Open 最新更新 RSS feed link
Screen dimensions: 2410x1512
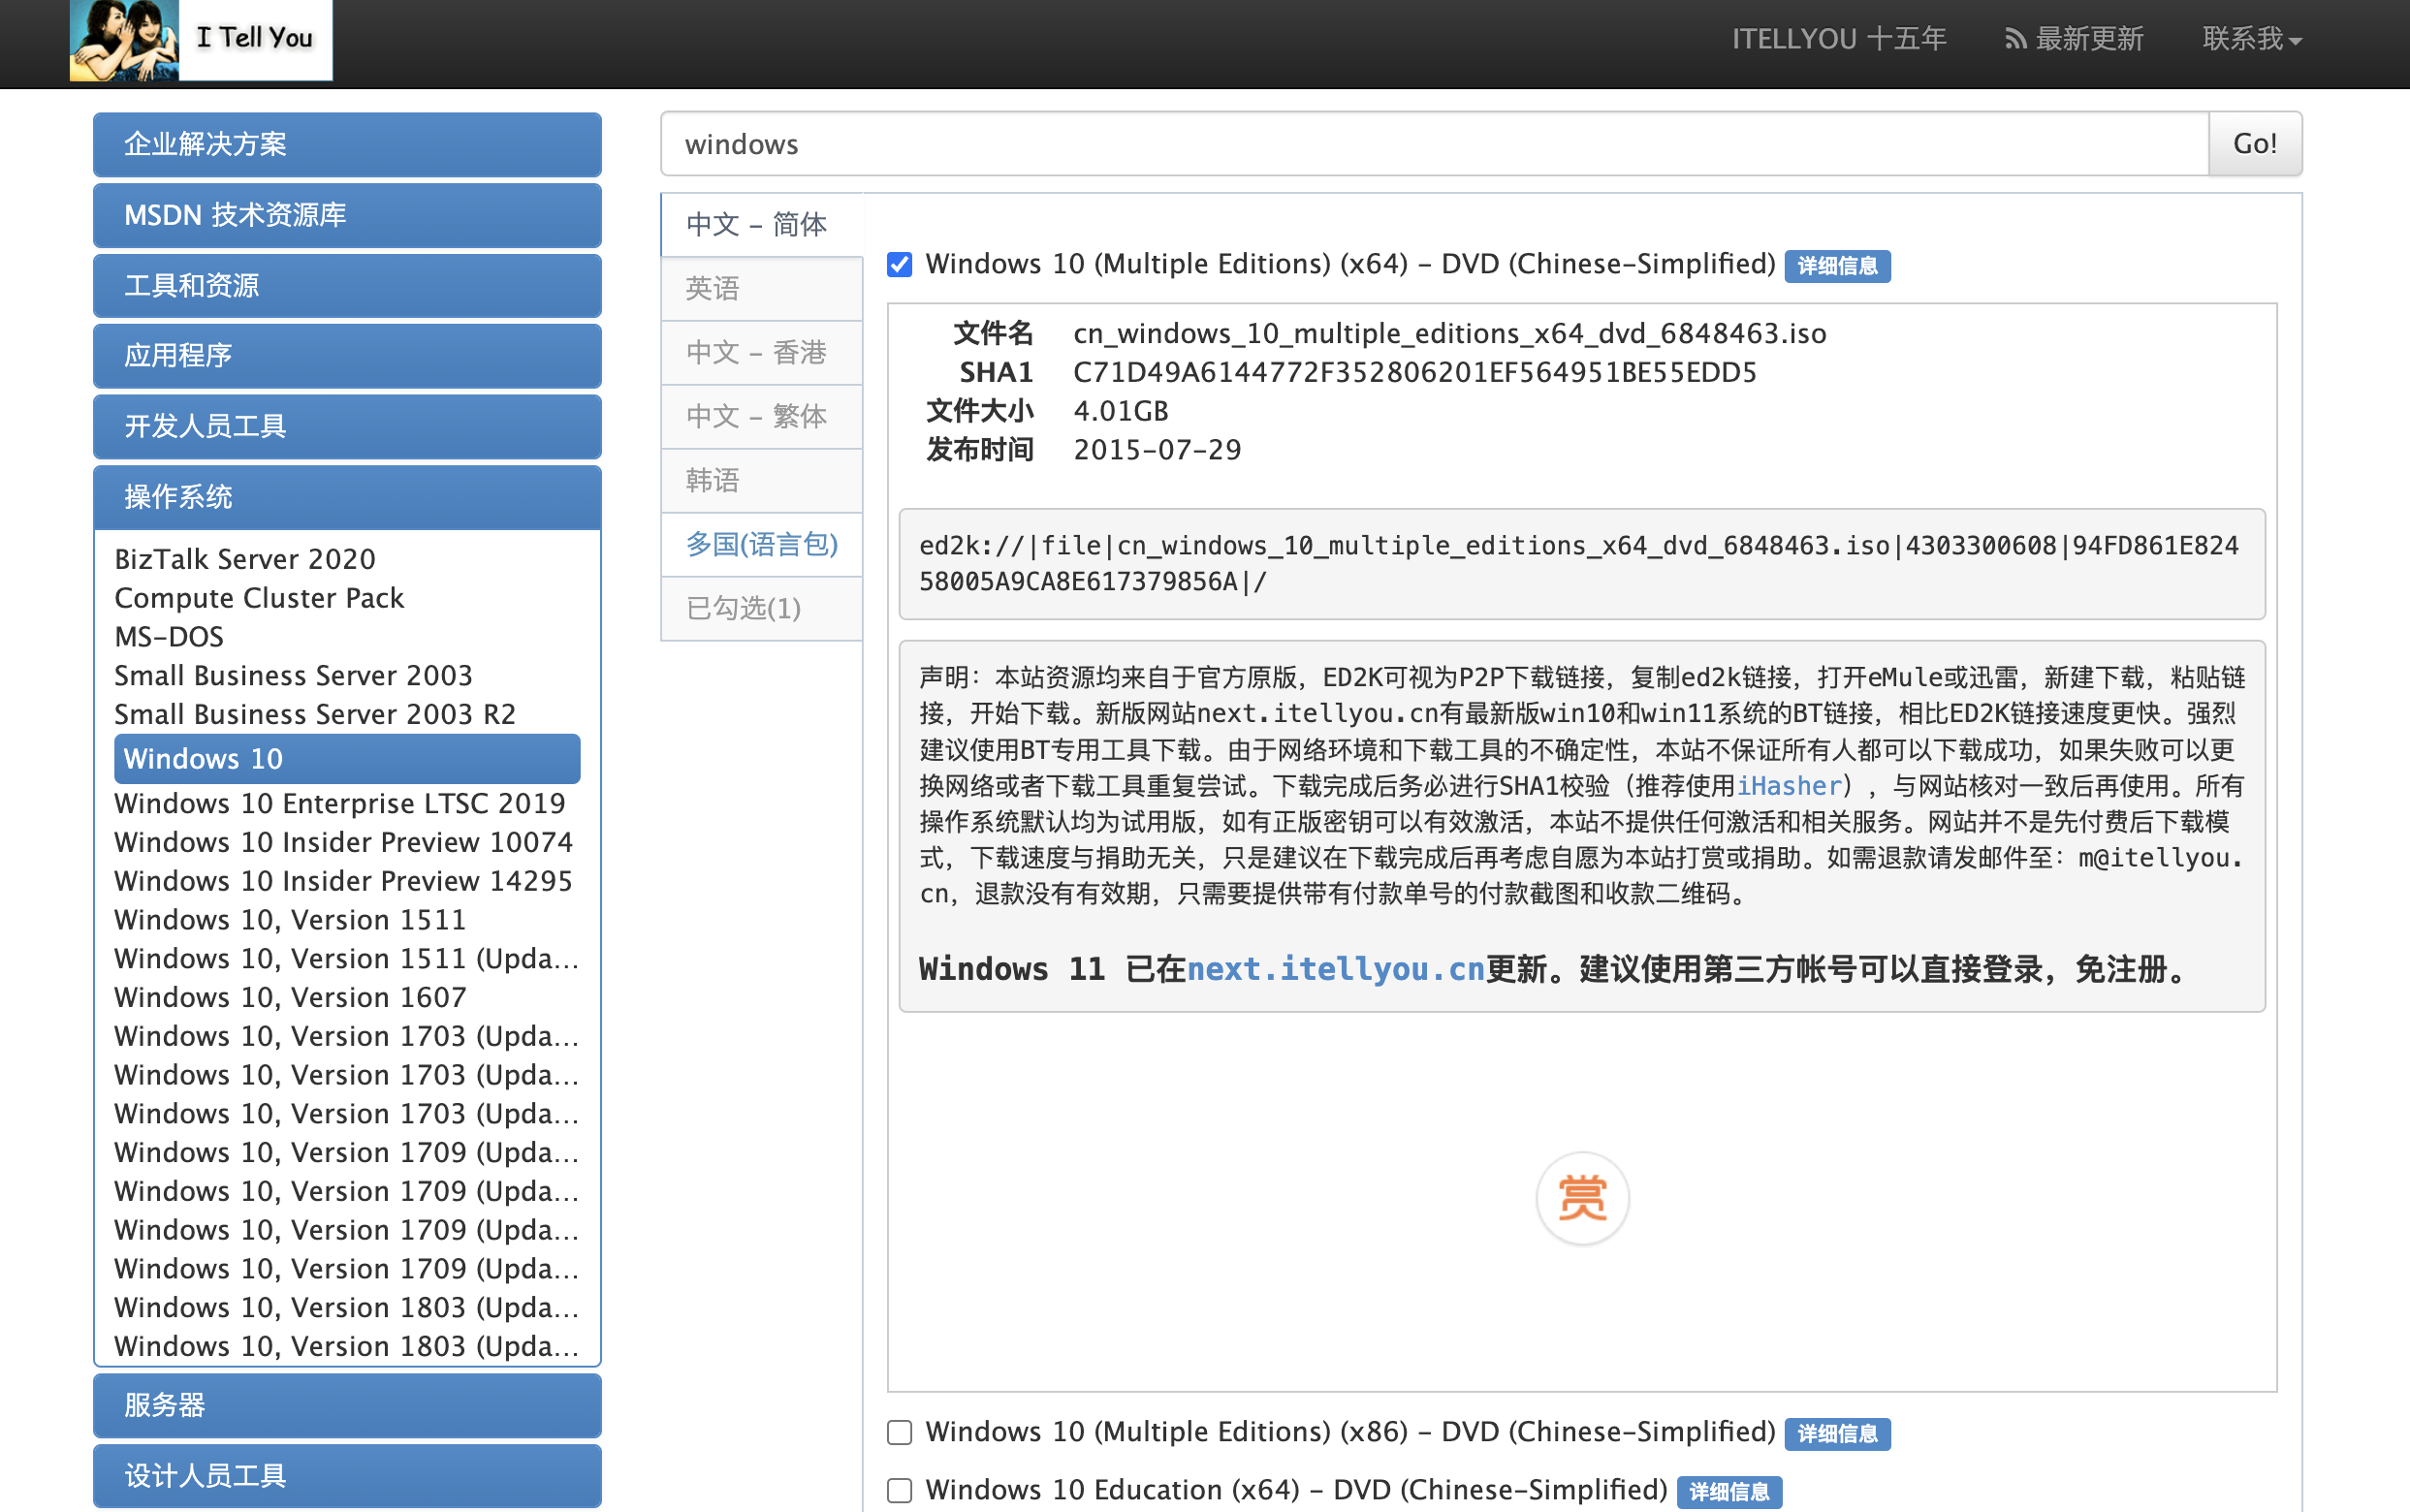(2074, 39)
